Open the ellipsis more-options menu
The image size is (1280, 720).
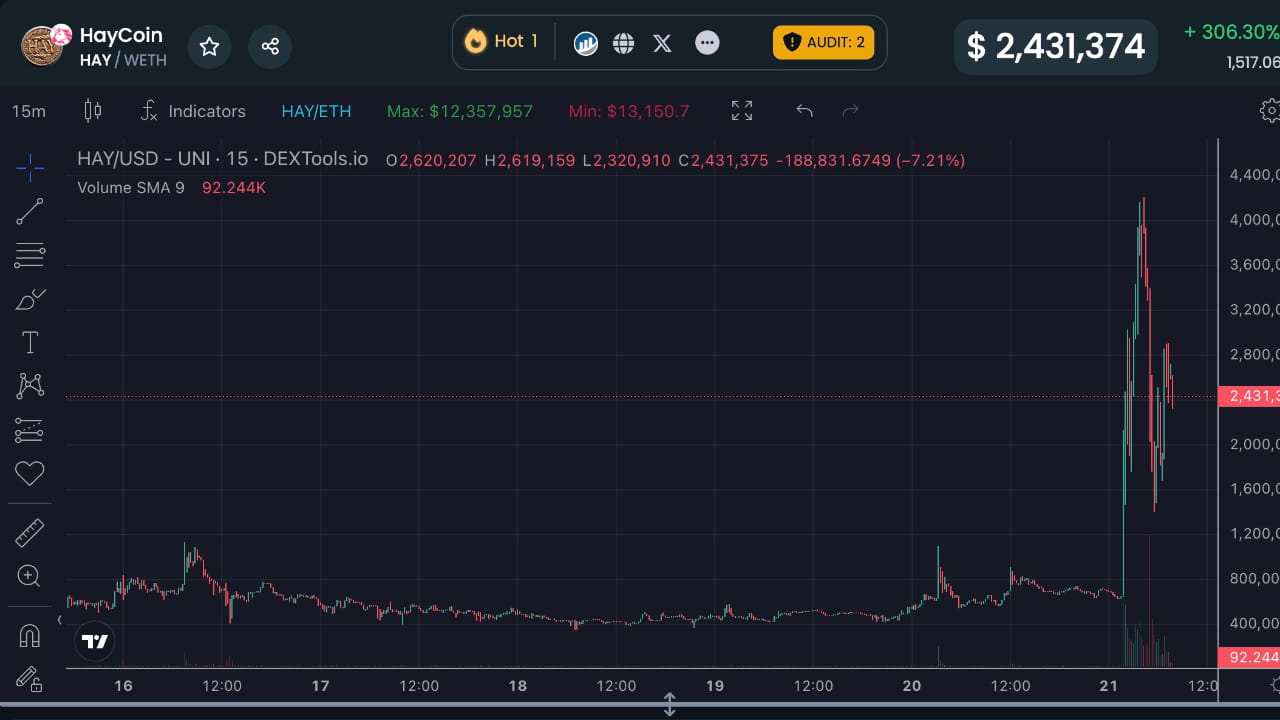(x=707, y=42)
